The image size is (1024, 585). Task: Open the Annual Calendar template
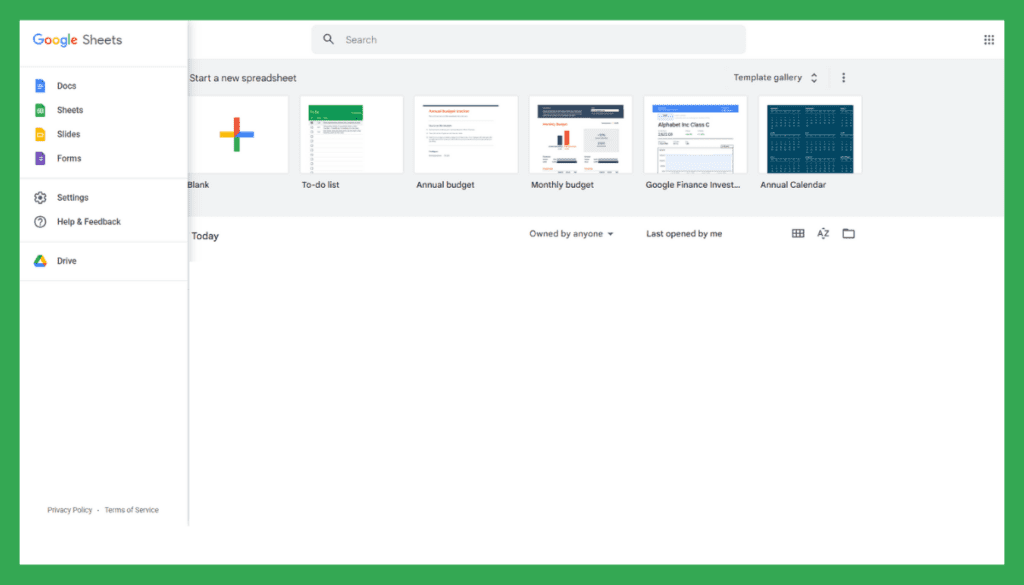pyautogui.click(x=810, y=134)
